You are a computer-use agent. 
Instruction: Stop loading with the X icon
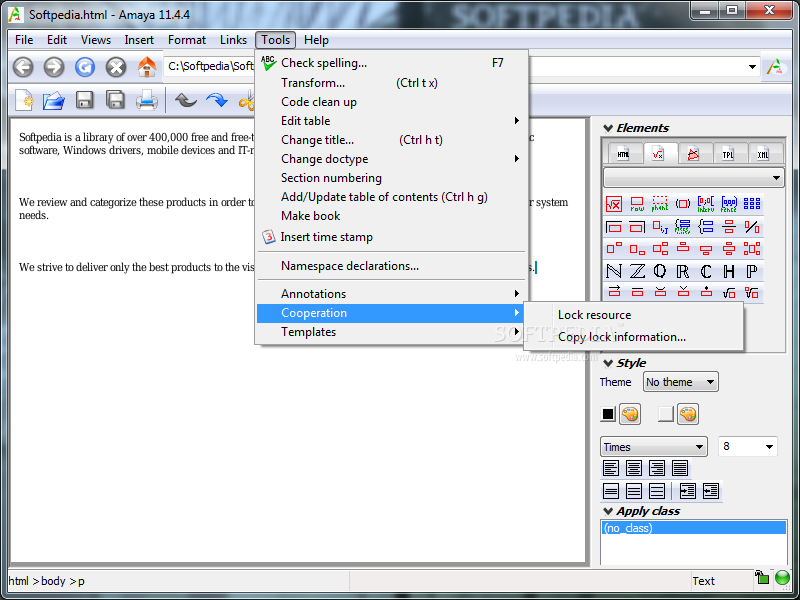(x=116, y=67)
